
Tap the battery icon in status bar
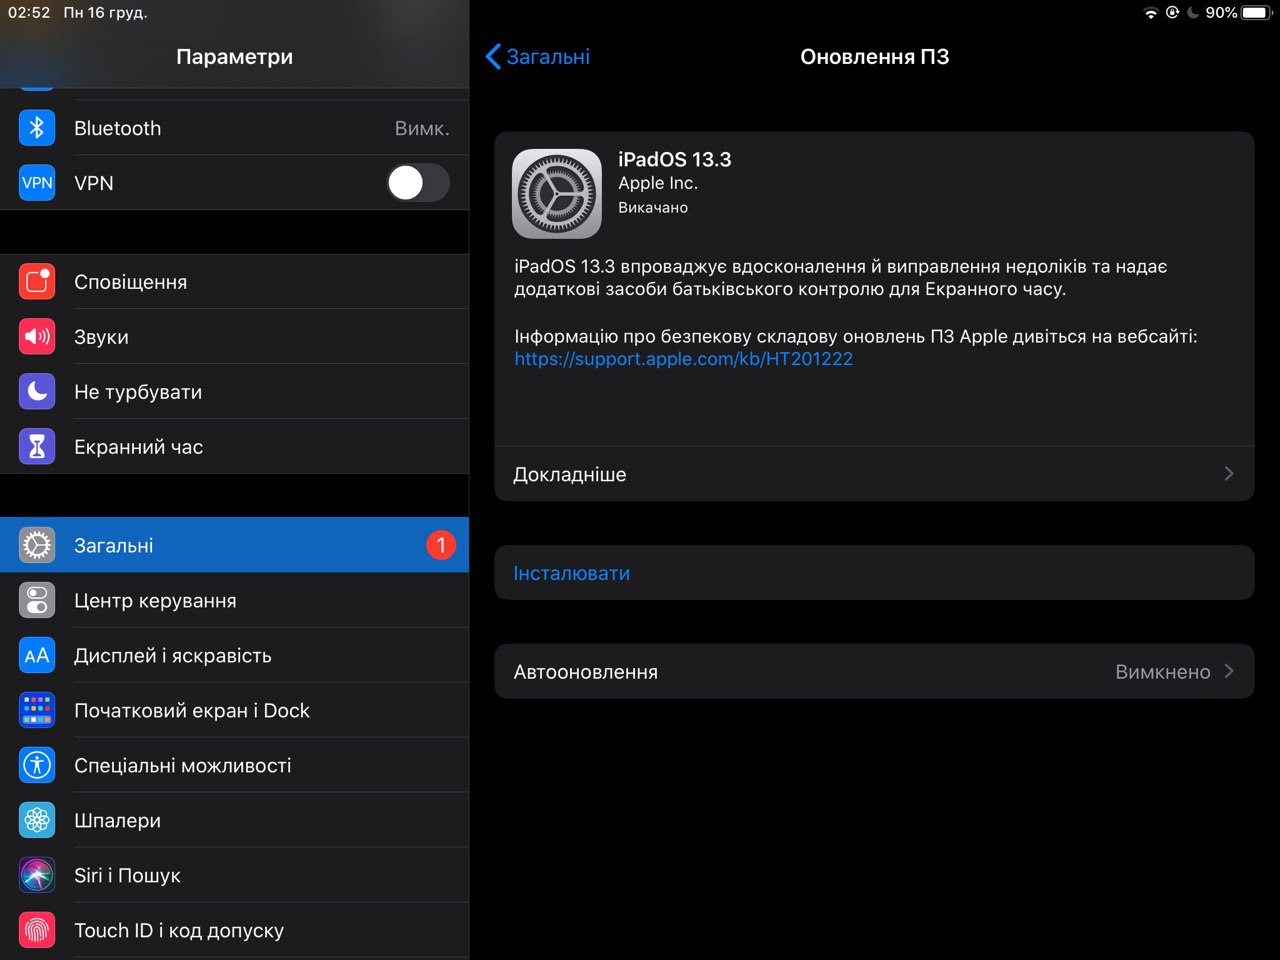click(1257, 13)
